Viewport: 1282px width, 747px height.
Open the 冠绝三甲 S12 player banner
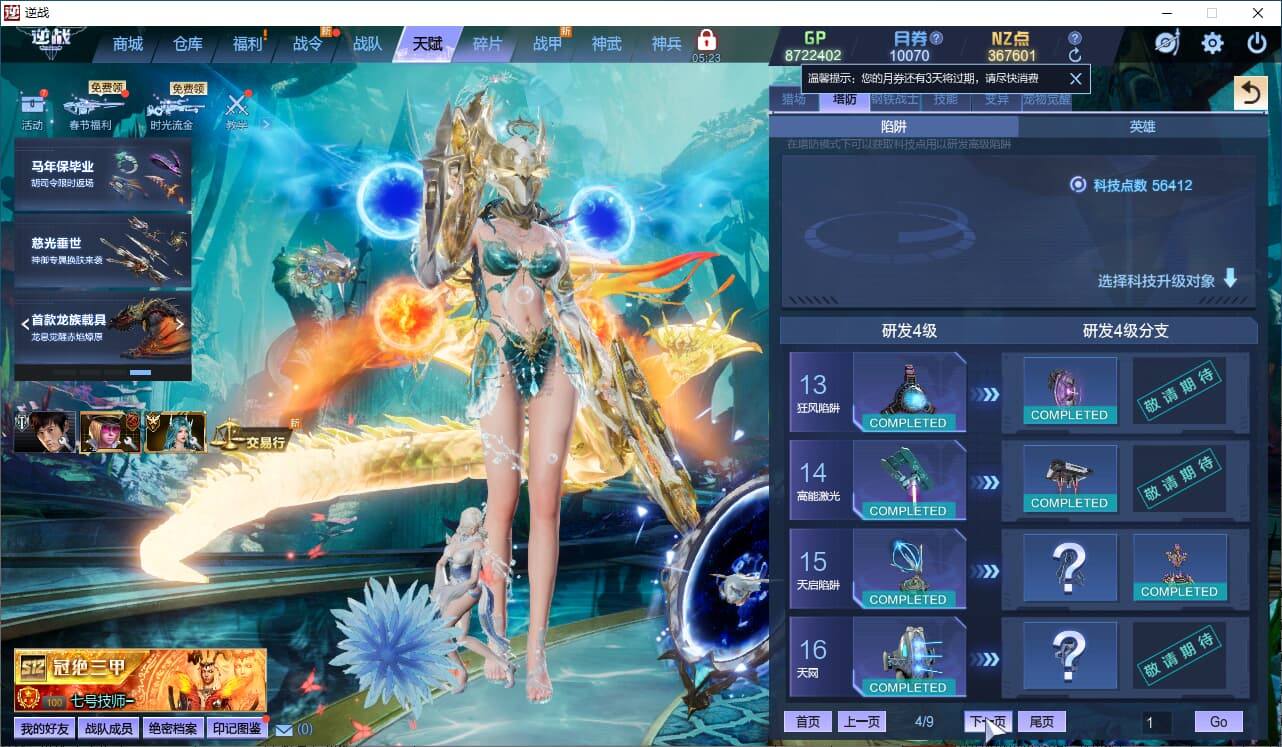[x=140, y=680]
